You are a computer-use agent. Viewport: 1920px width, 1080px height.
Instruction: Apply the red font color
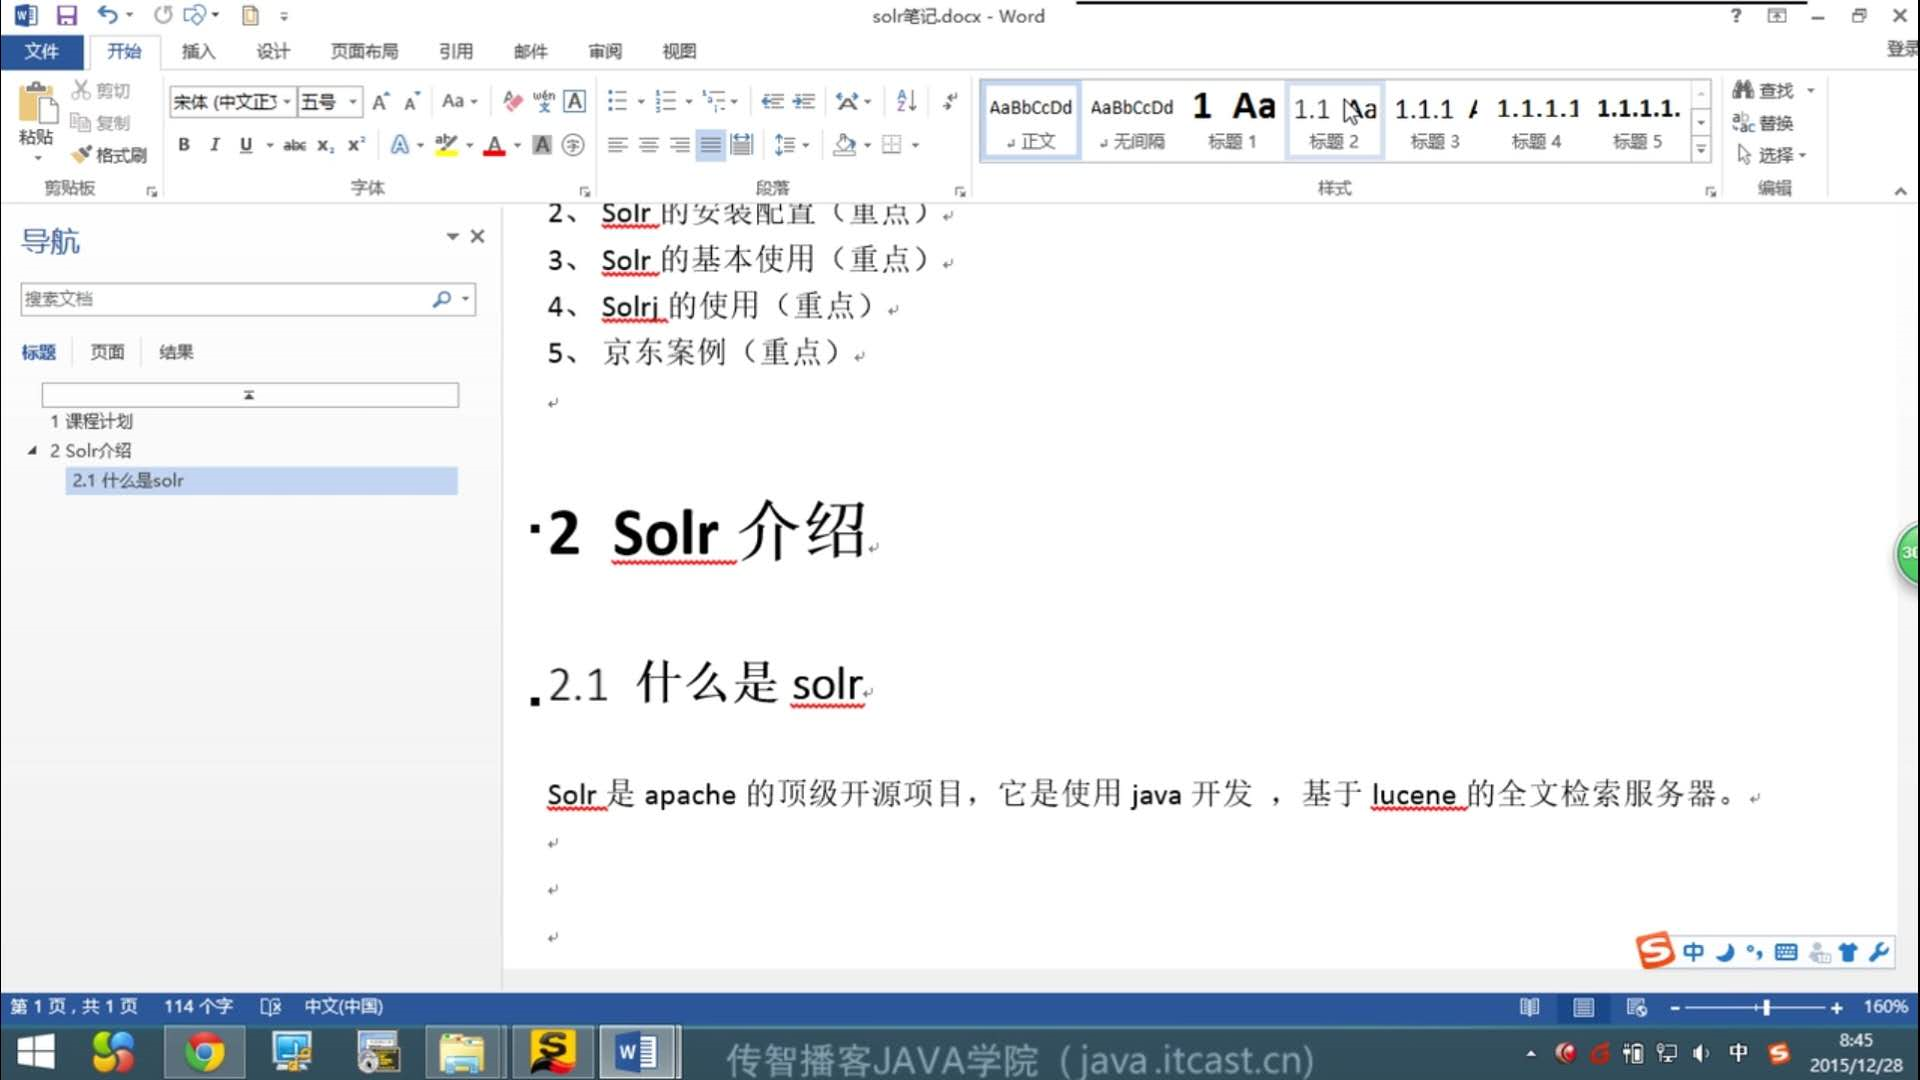[x=494, y=145]
